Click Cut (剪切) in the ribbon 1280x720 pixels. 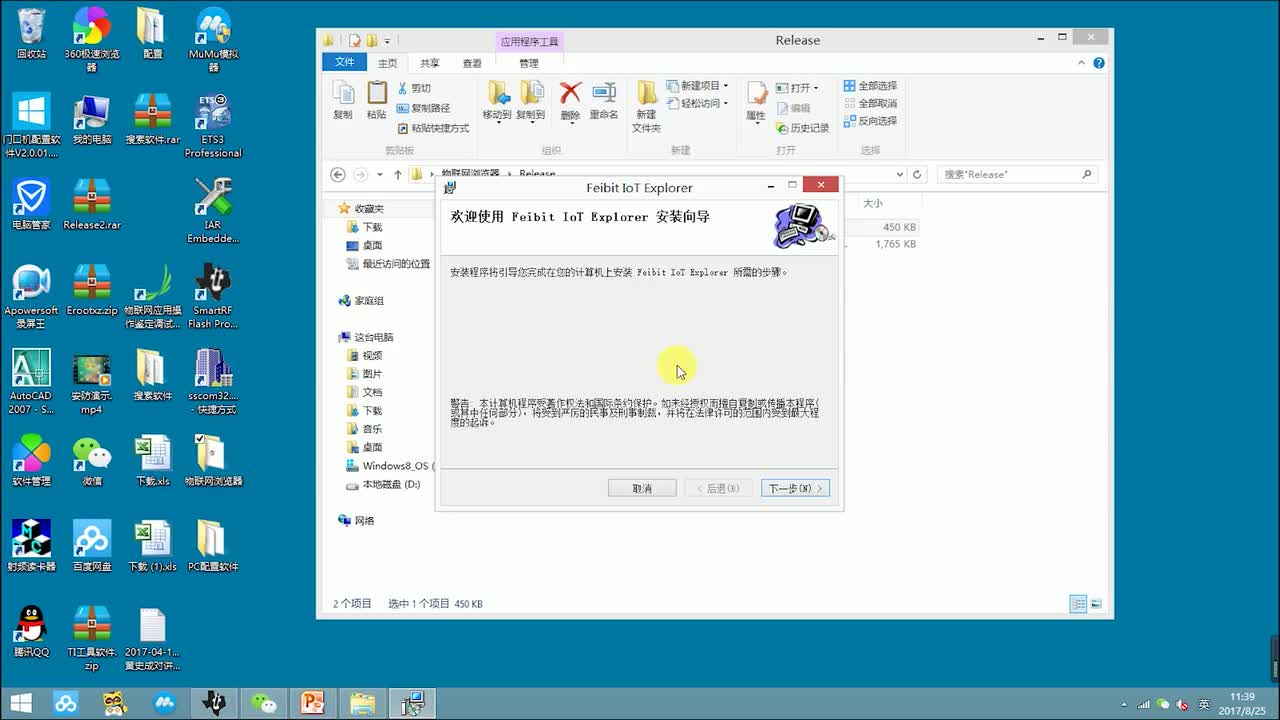414,88
